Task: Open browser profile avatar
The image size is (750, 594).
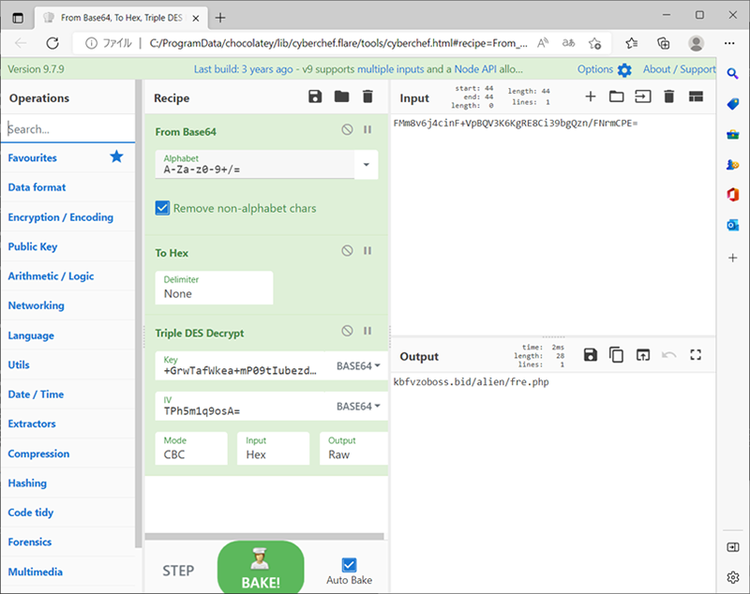Action: coord(696,43)
